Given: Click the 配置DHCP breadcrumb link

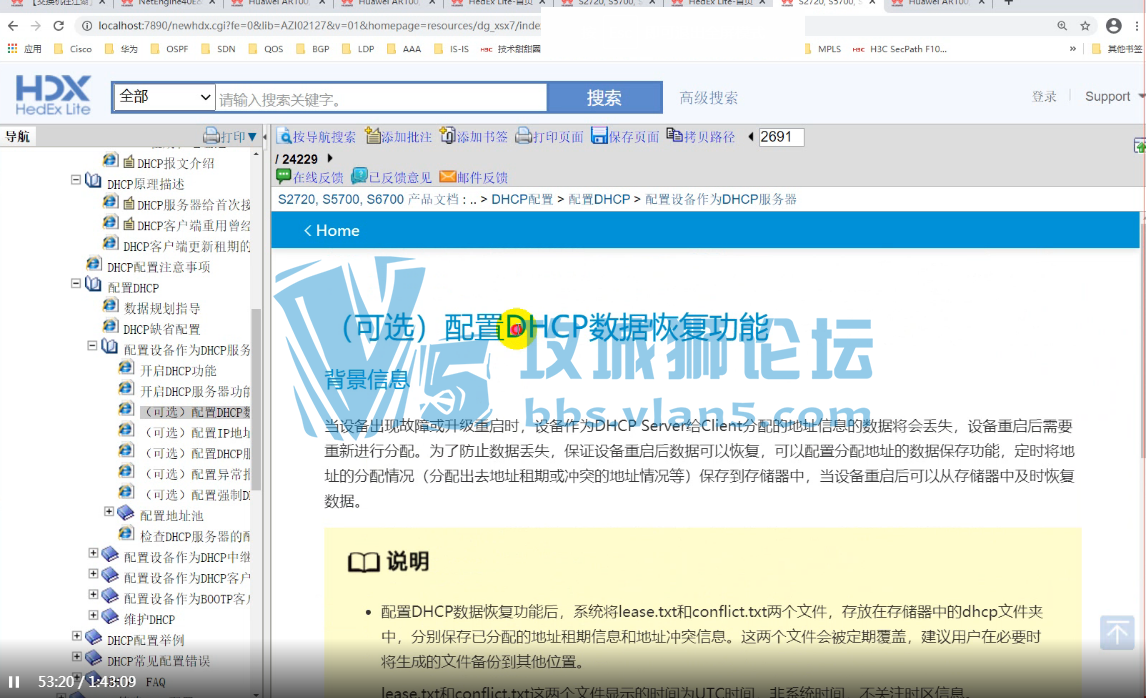Looking at the screenshot, I should (599, 199).
